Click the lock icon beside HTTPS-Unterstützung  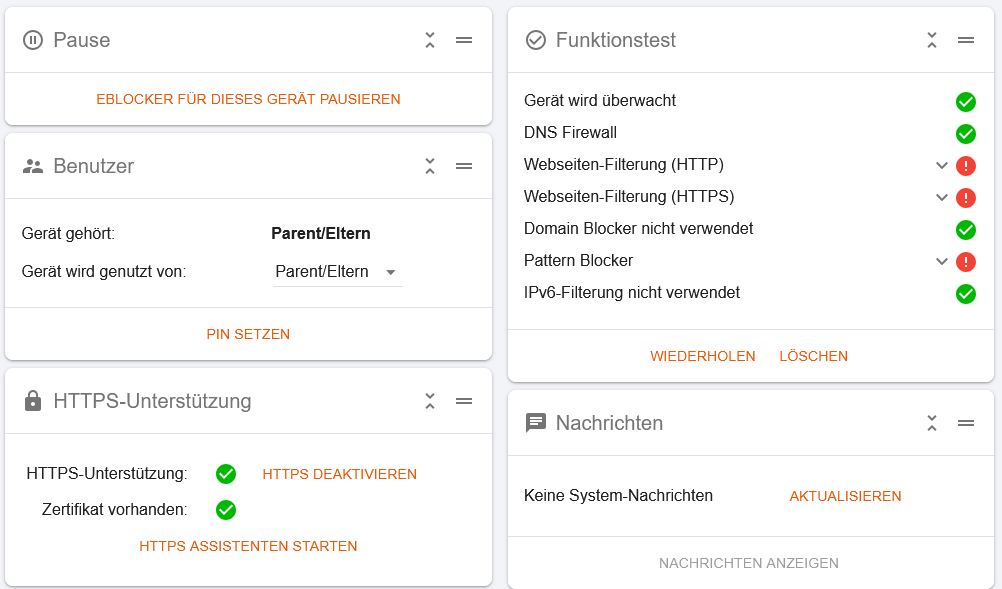33,401
